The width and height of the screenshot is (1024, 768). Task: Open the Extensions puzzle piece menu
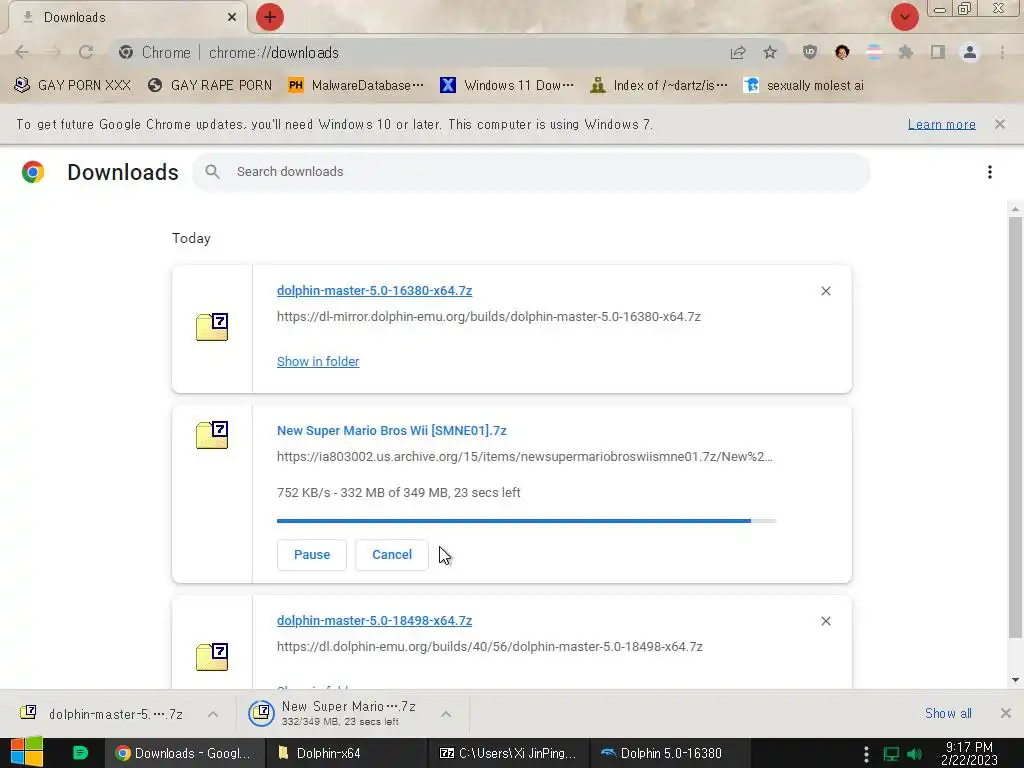click(906, 52)
